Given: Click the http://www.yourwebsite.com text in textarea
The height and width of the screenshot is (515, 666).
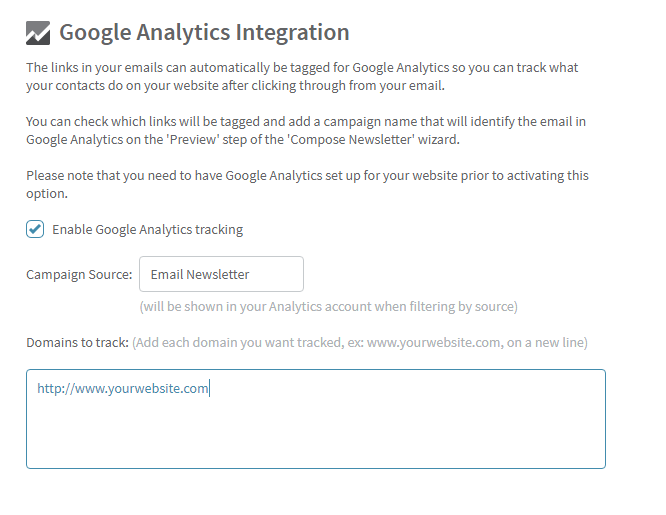Looking at the screenshot, I should 123,388.
